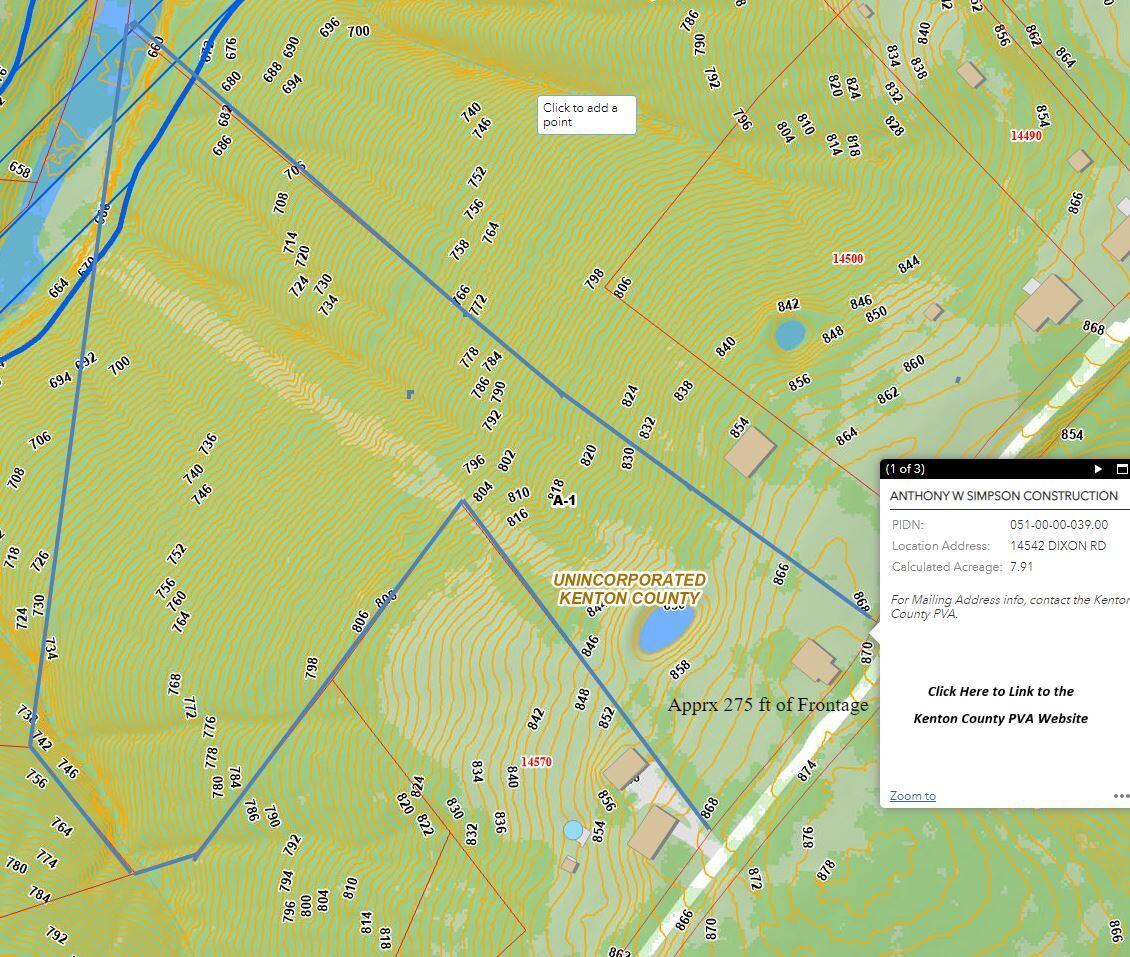This screenshot has width=1130, height=957.
Task: Click the pond below Unincorporated Kenton County
Action: (x=666, y=628)
